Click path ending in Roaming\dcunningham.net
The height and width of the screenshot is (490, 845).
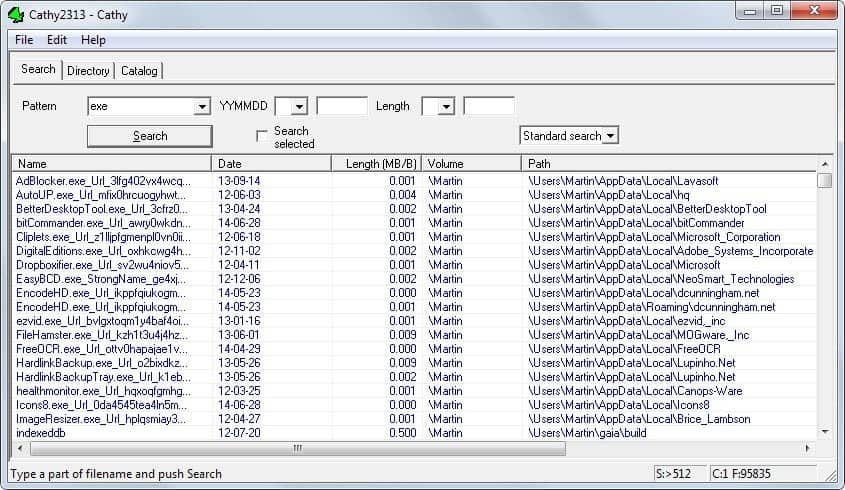tap(652, 307)
